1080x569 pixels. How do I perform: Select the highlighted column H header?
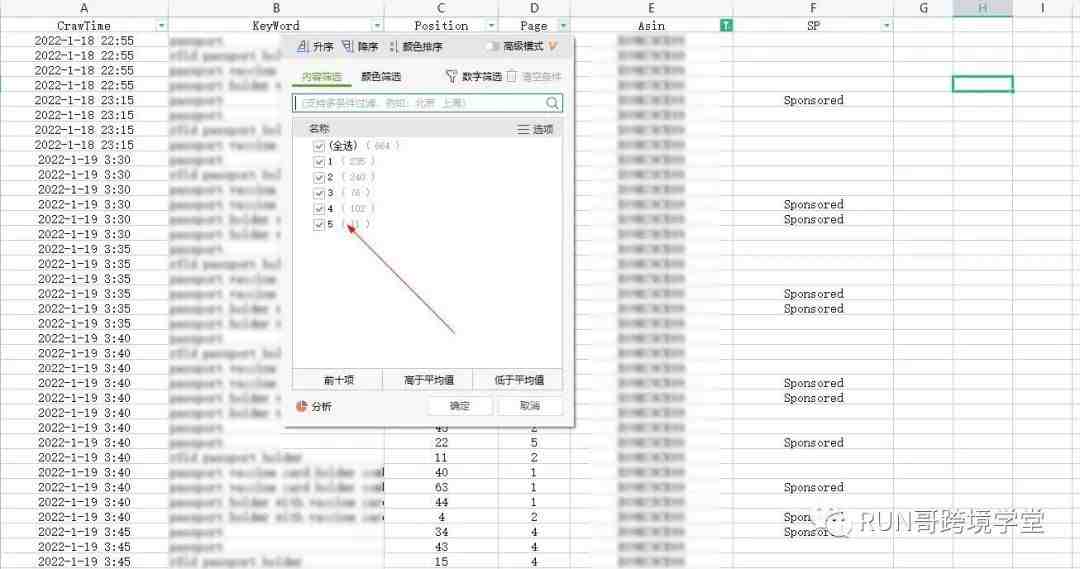982,8
